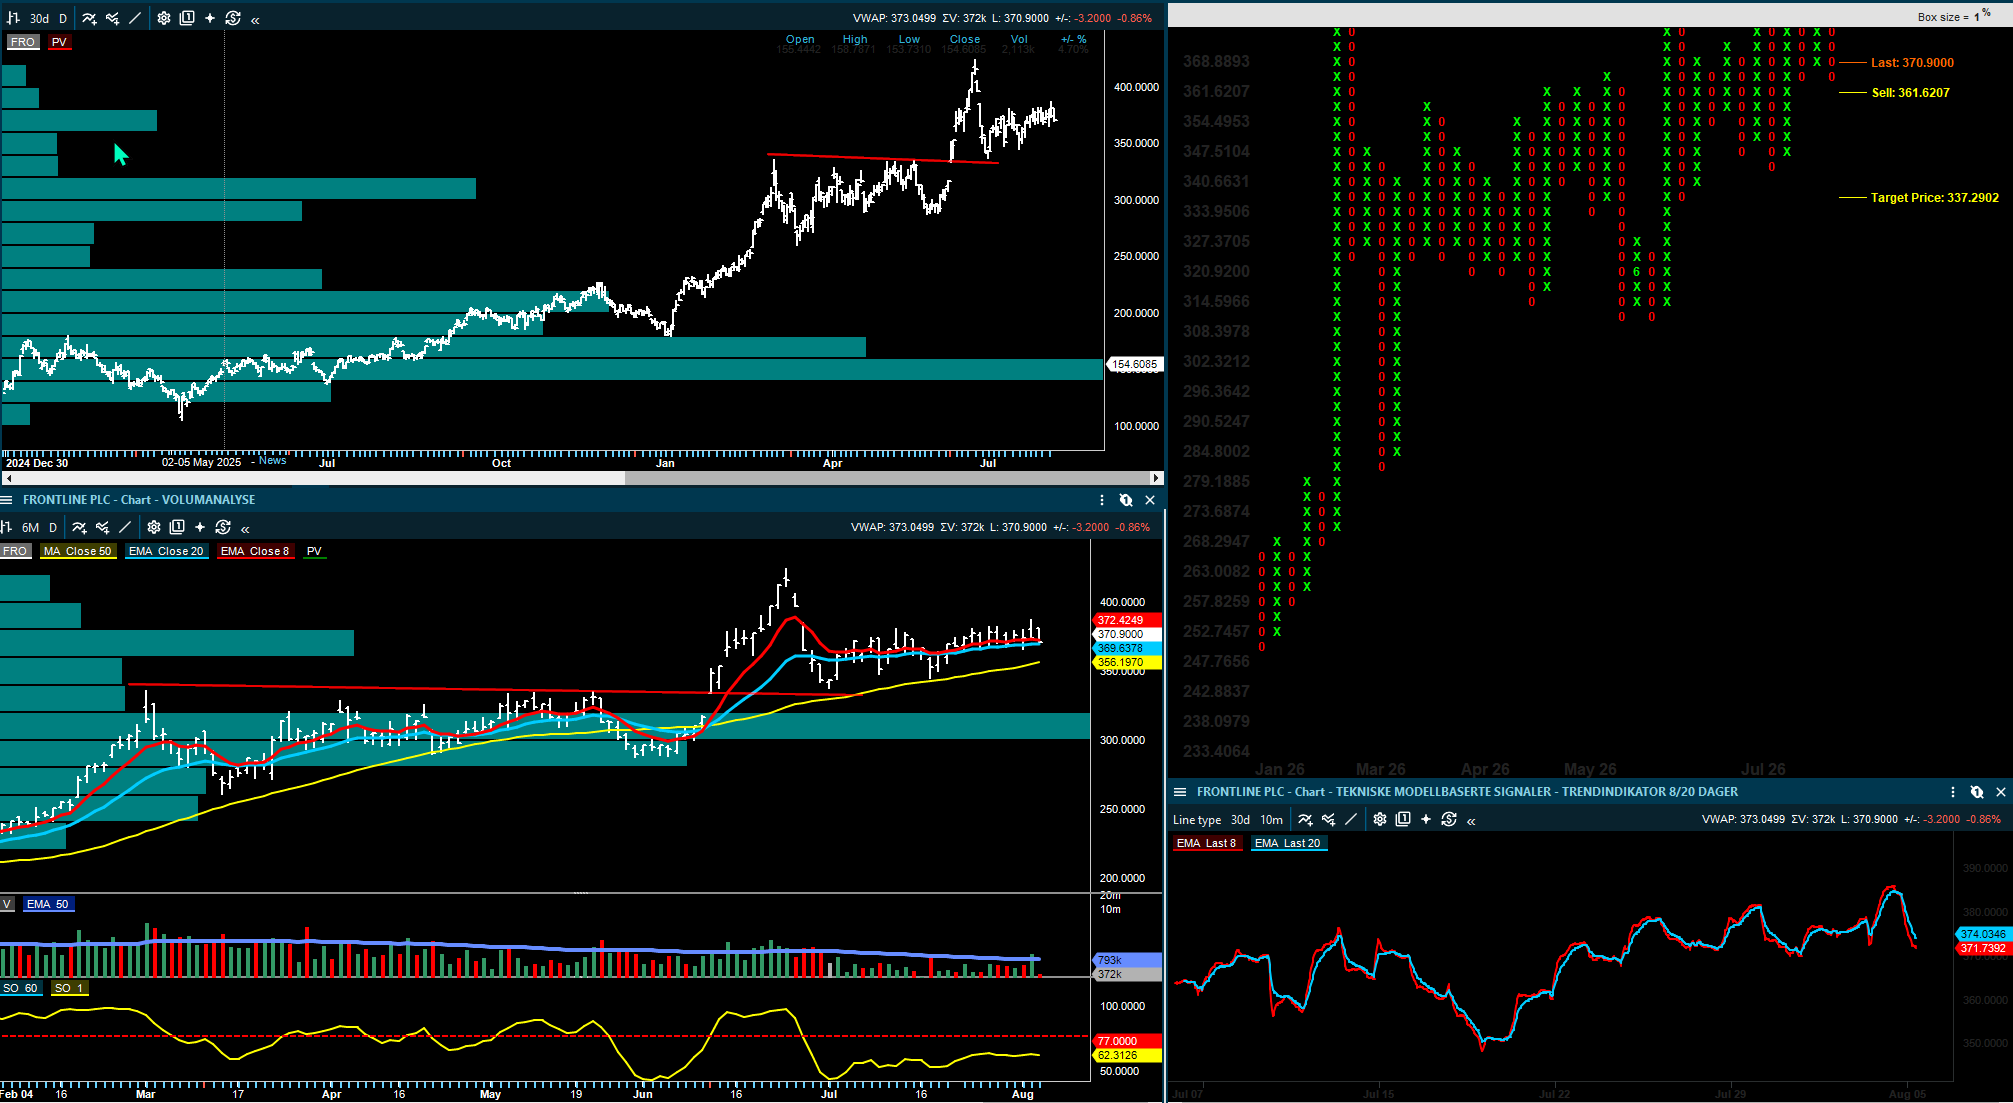The width and height of the screenshot is (2013, 1103).
Task: Change D resolution in VOLUMANALYSE toolbar
Action: [x=53, y=527]
